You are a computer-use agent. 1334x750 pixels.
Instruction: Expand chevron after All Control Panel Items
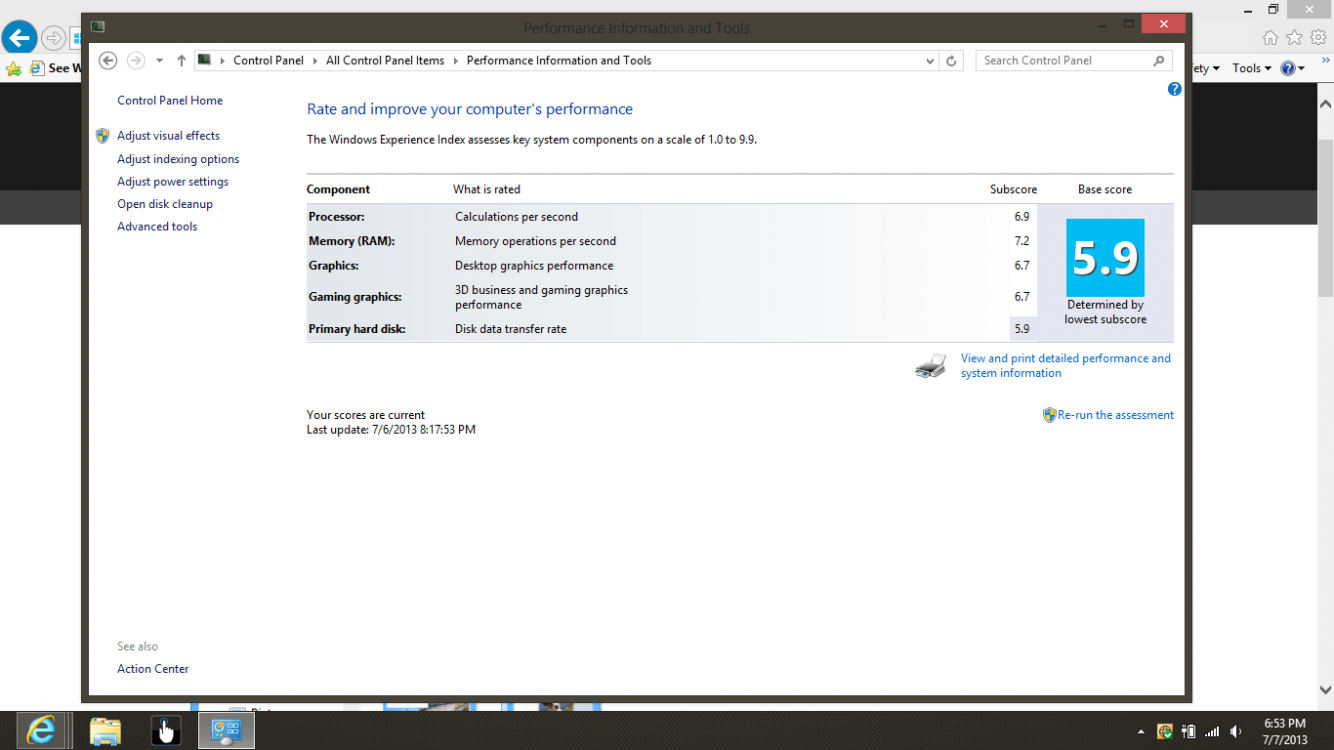tap(455, 61)
